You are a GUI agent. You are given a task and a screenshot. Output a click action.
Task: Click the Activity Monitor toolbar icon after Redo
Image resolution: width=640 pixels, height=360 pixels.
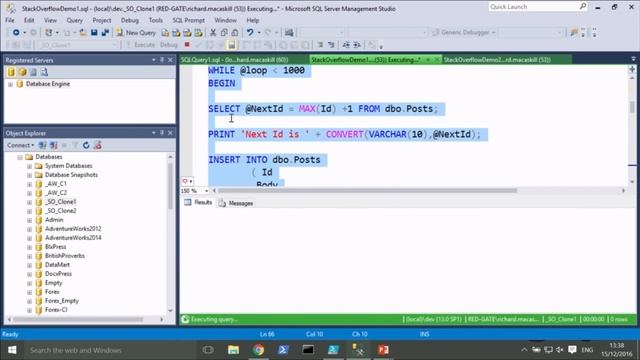pos(289,32)
